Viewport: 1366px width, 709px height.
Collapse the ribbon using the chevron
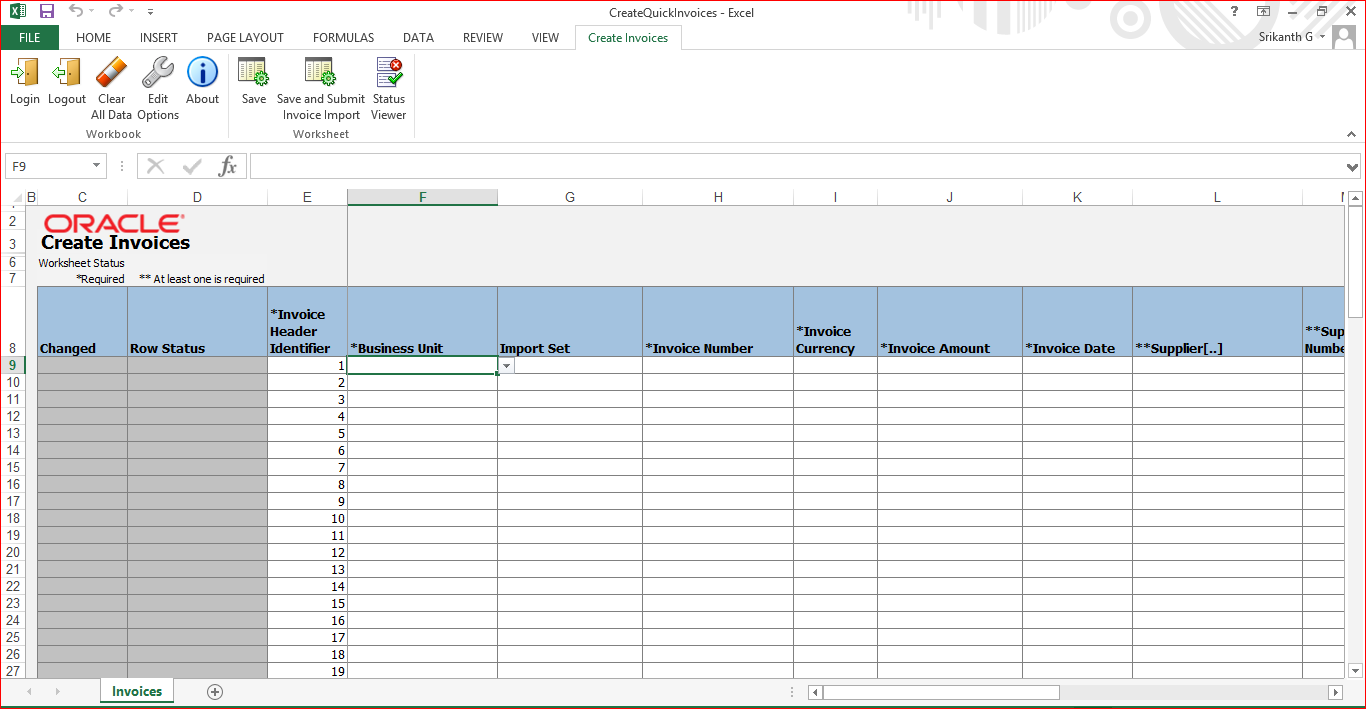pyautogui.click(x=1352, y=134)
